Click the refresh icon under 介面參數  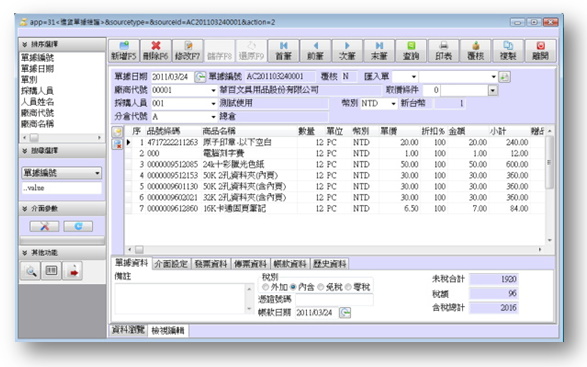pos(78,226)
